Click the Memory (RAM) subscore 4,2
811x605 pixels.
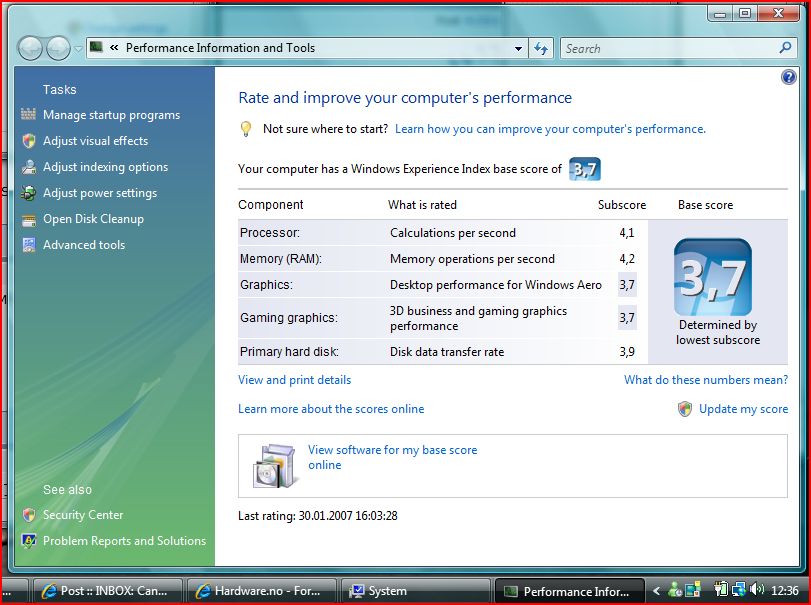coord(627,259)
